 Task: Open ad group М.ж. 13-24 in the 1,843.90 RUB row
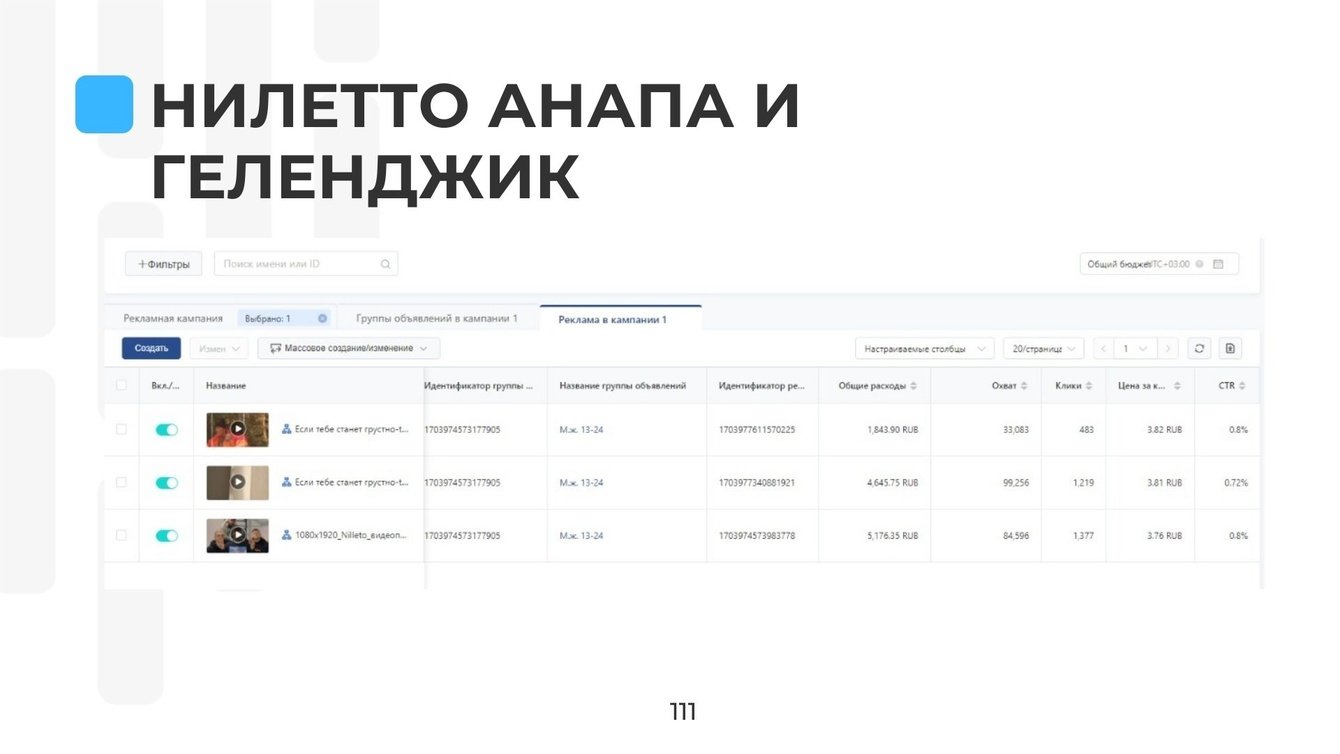(x=581, y=430)
